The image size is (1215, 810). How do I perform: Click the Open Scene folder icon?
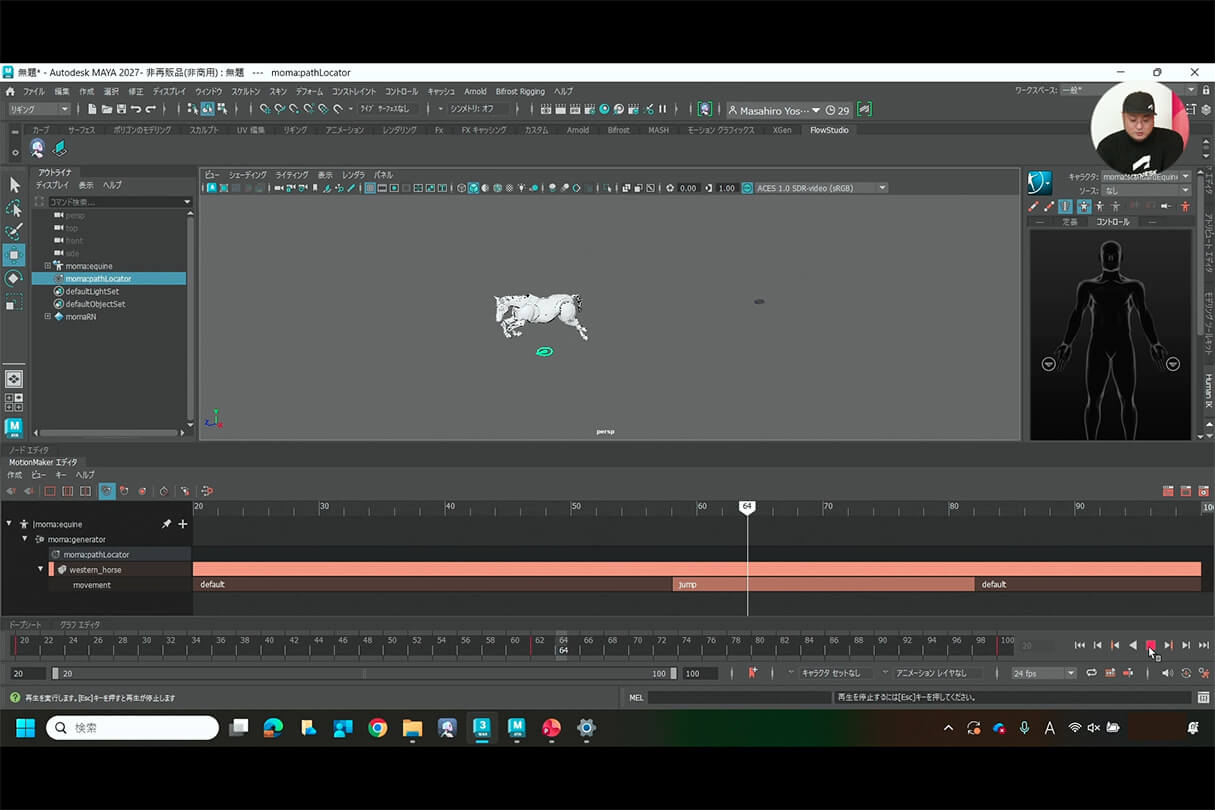pos(107,109)
